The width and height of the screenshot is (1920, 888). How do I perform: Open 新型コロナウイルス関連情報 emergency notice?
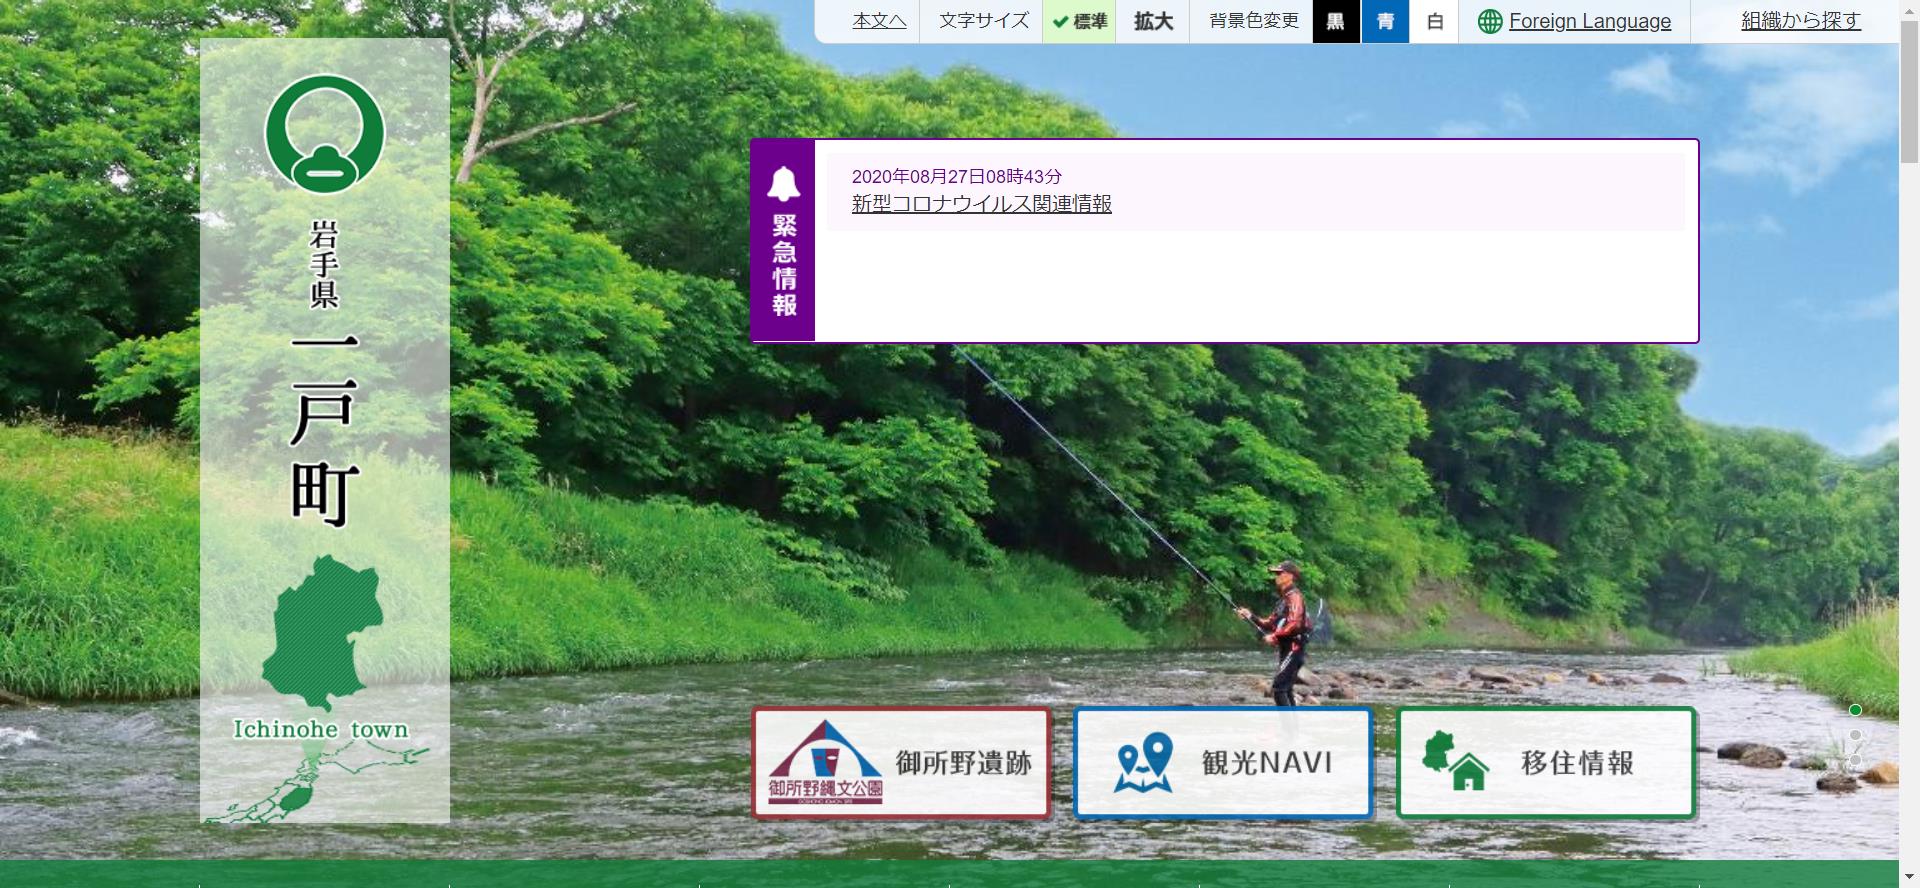click(x=981, y=204)
